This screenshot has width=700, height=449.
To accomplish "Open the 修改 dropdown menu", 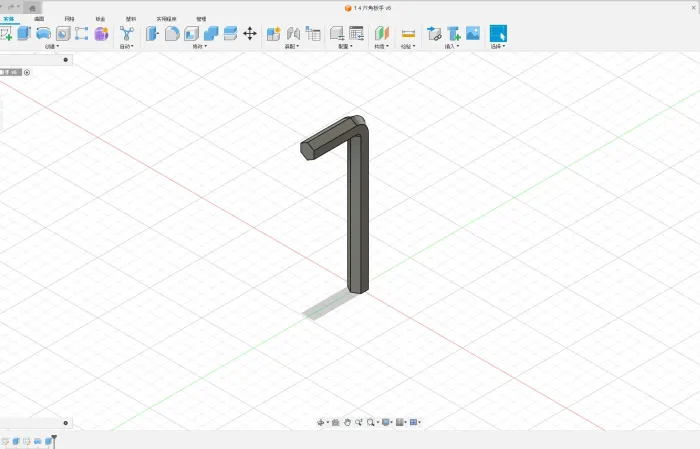I will (200, 46).
